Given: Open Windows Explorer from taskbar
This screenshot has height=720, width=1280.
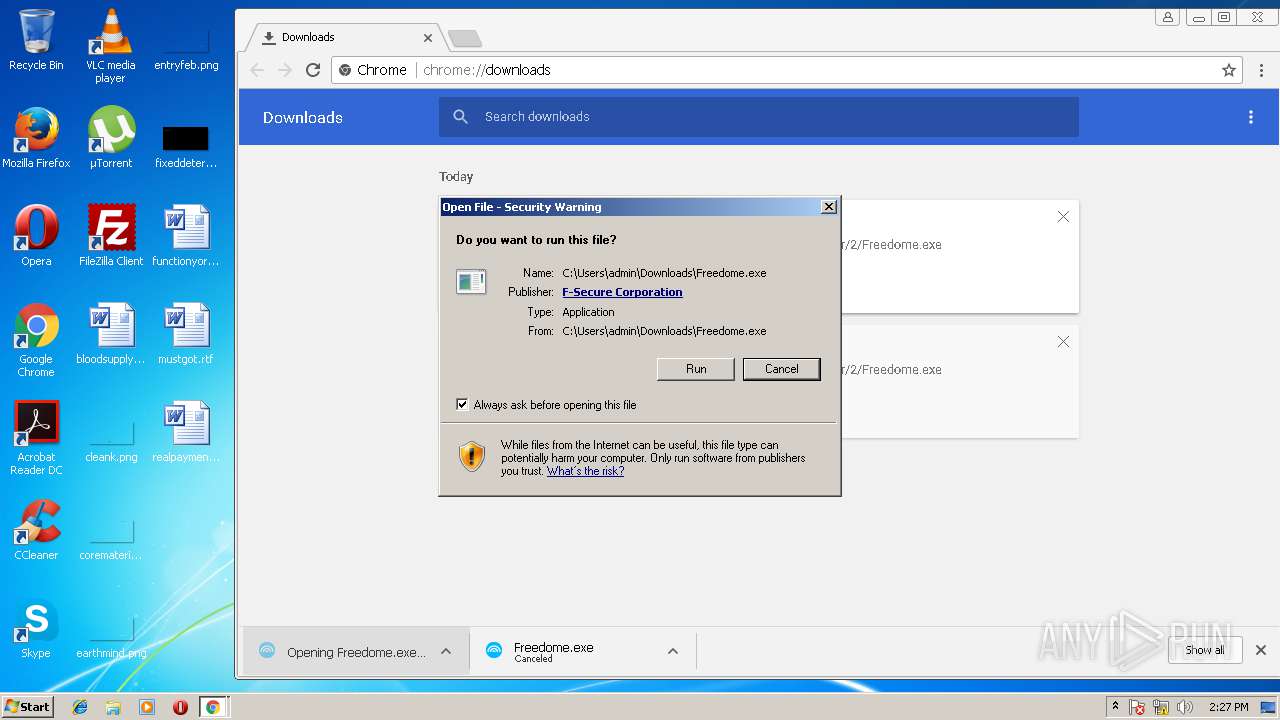Looking at the screenshot, I should (x=113, y=707).
